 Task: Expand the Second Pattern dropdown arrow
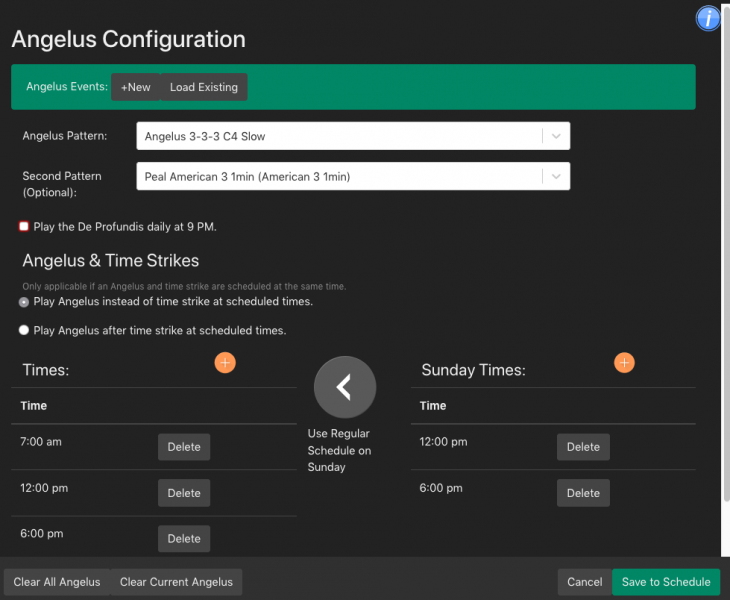[x=556, y=176]
